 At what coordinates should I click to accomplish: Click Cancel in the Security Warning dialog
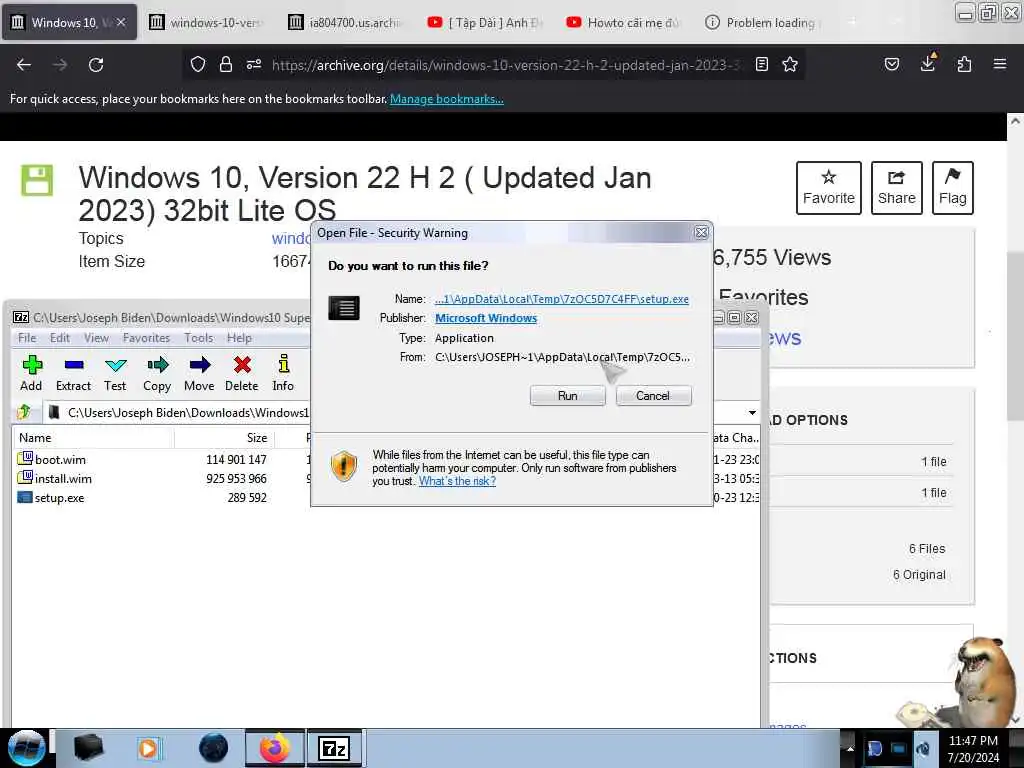pos(653,396)
